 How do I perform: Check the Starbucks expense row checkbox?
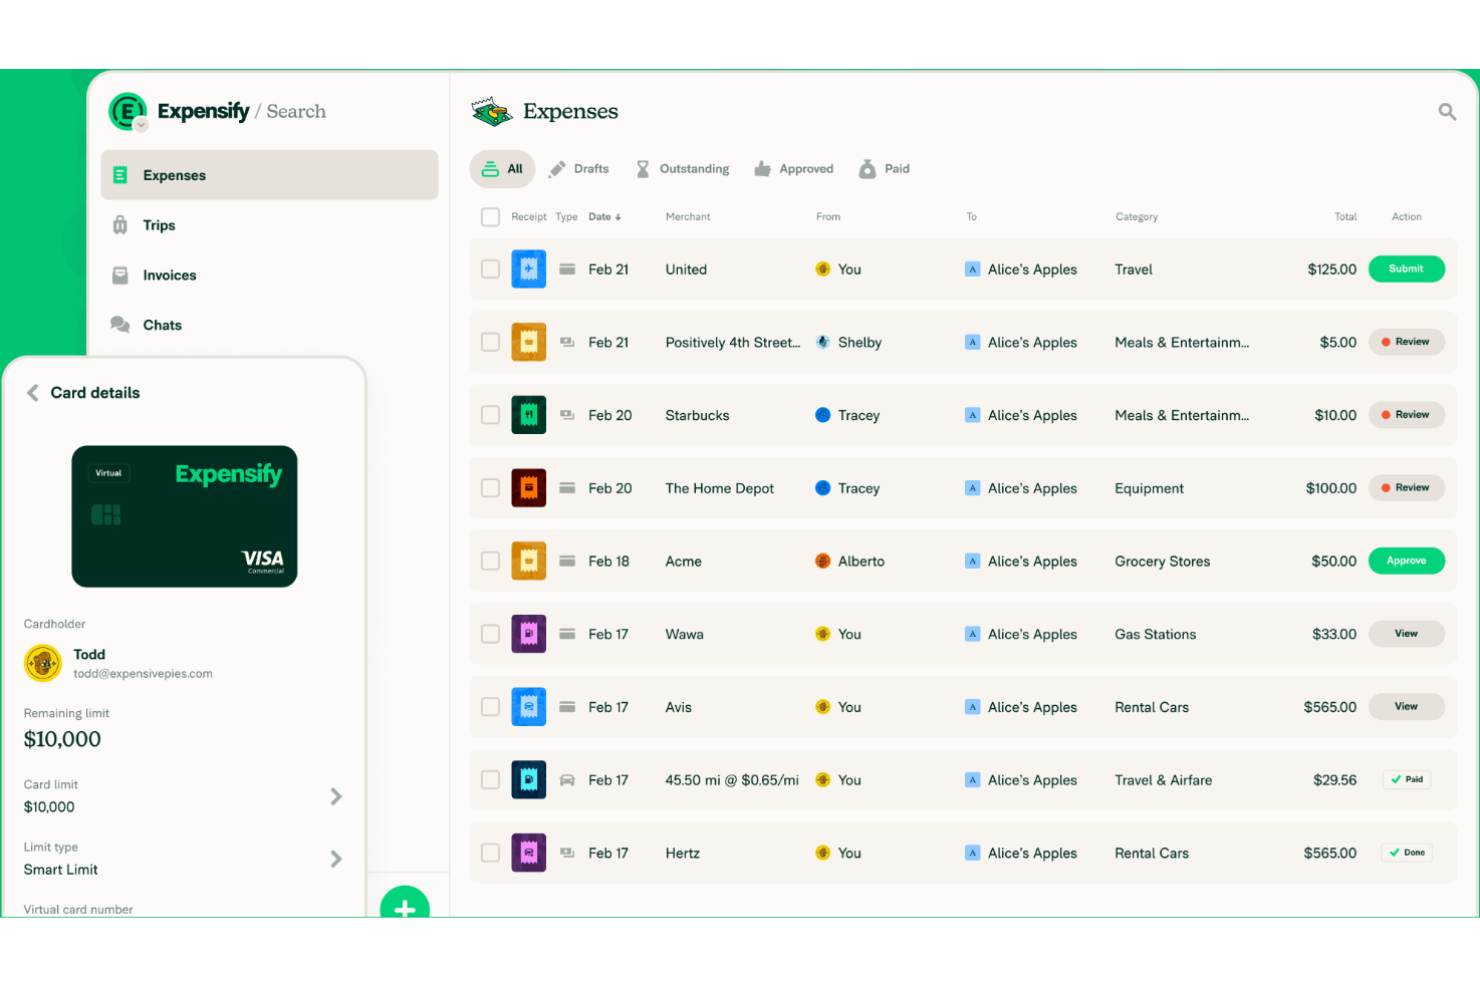point(490,414)
